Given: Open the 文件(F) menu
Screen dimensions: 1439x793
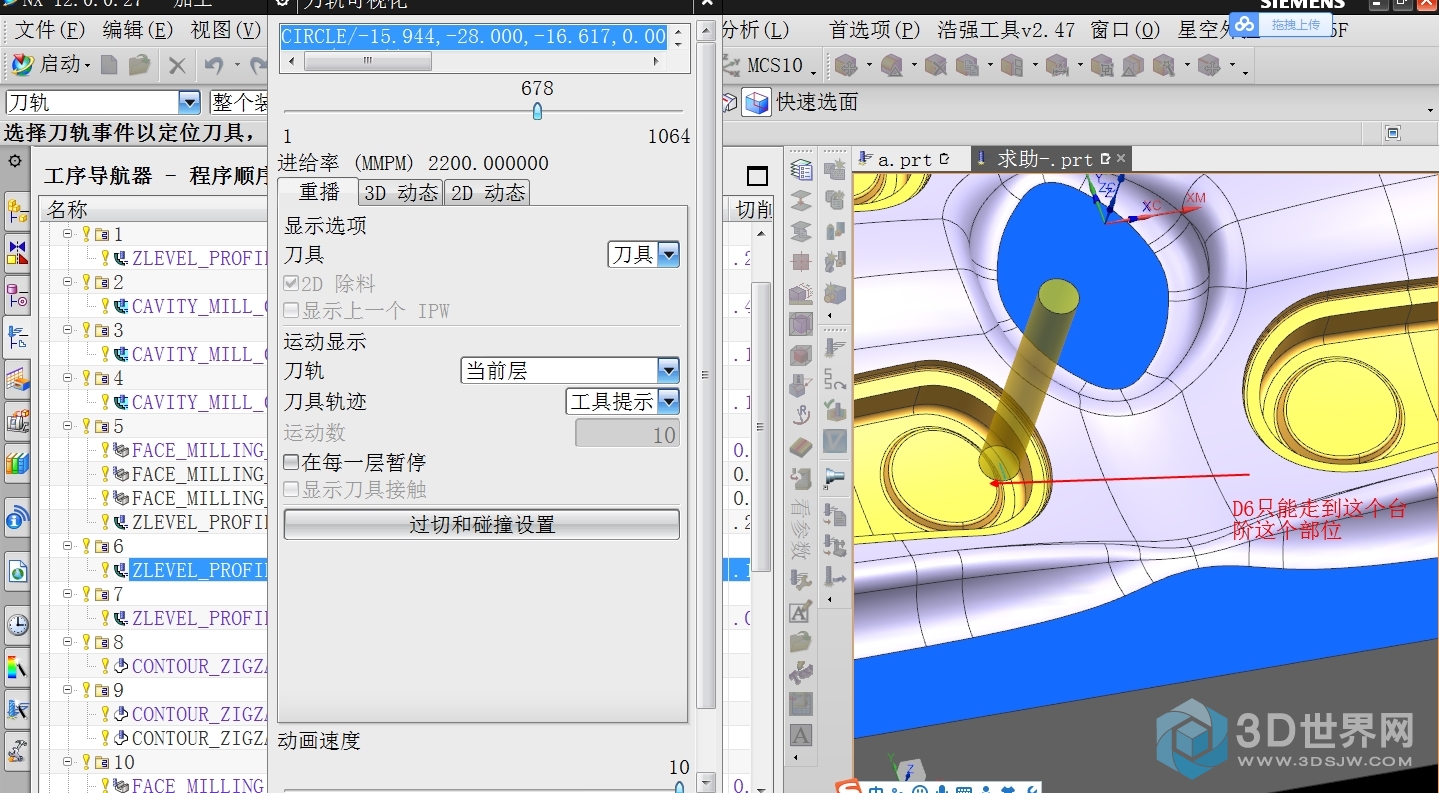Looking at the screenshot, I should point(50,30).
